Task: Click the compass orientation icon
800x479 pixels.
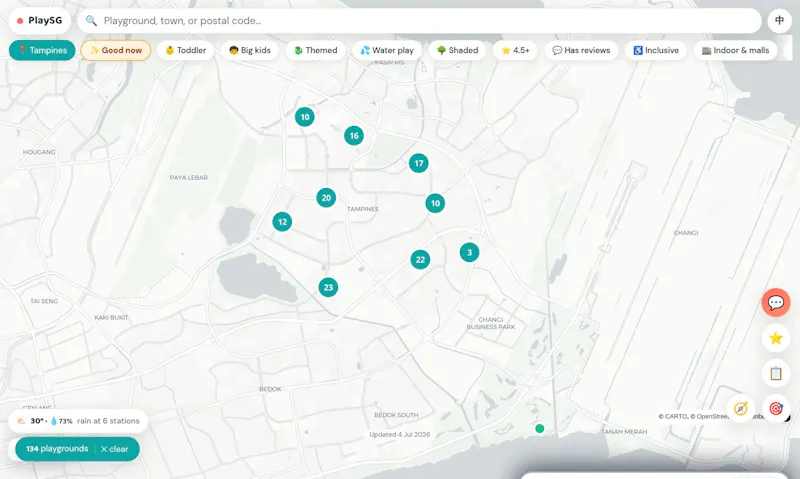Action: pos(740,409)
